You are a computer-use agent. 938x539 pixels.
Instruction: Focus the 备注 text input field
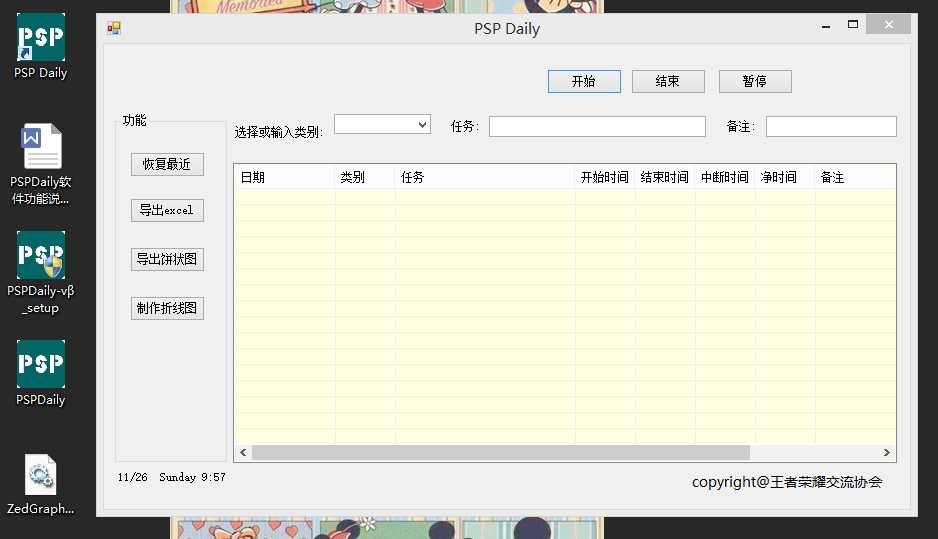point(831,126)
